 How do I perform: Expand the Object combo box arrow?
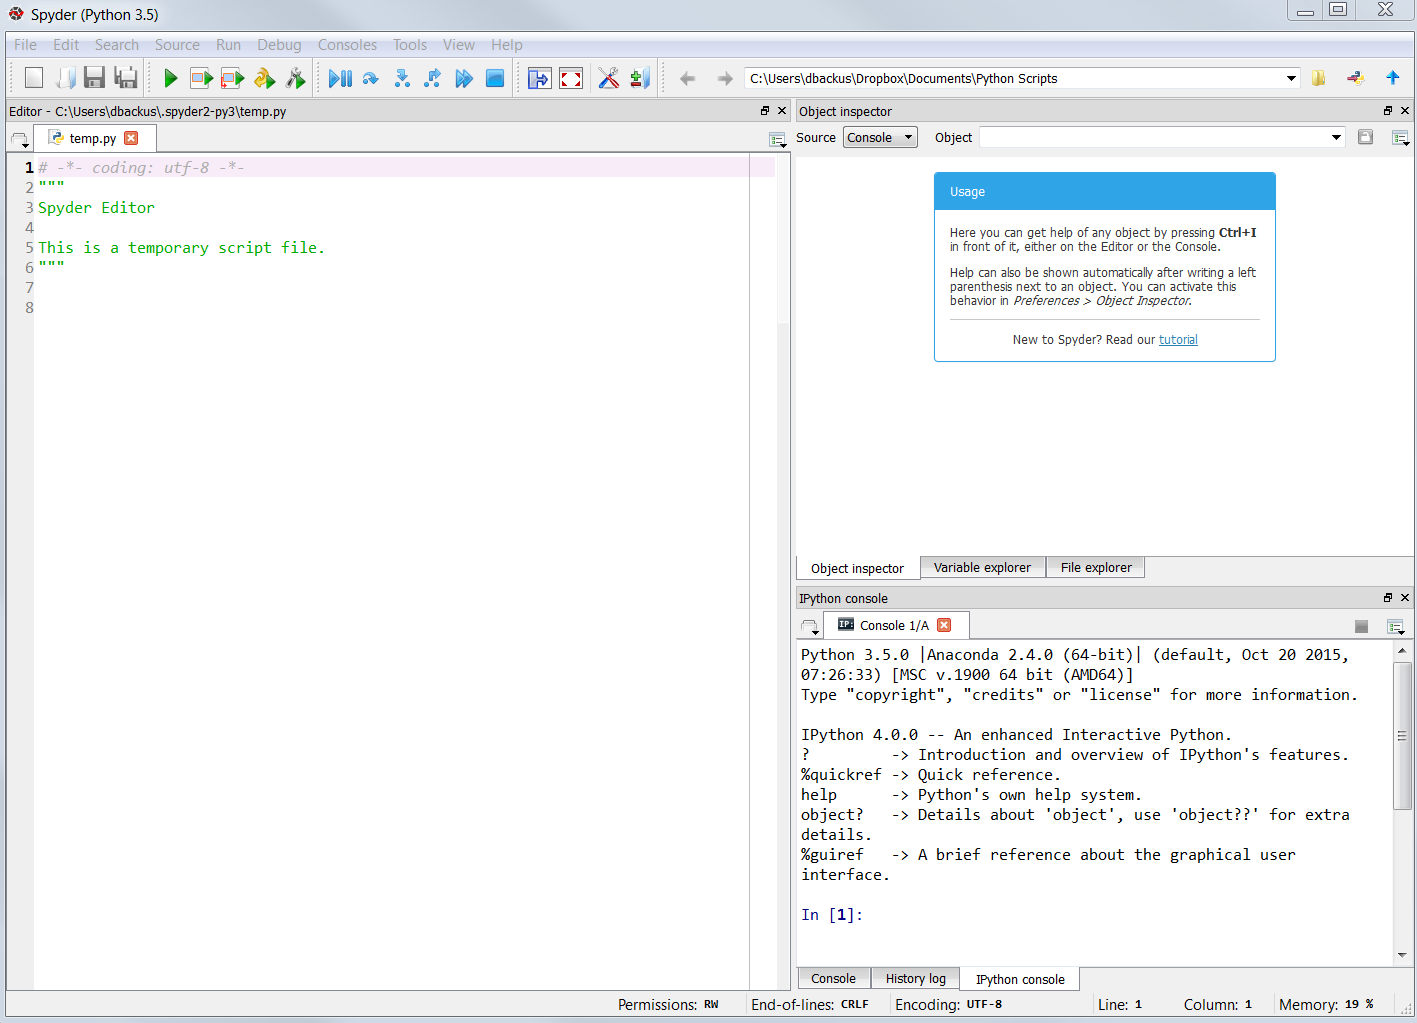point(1336,137)
